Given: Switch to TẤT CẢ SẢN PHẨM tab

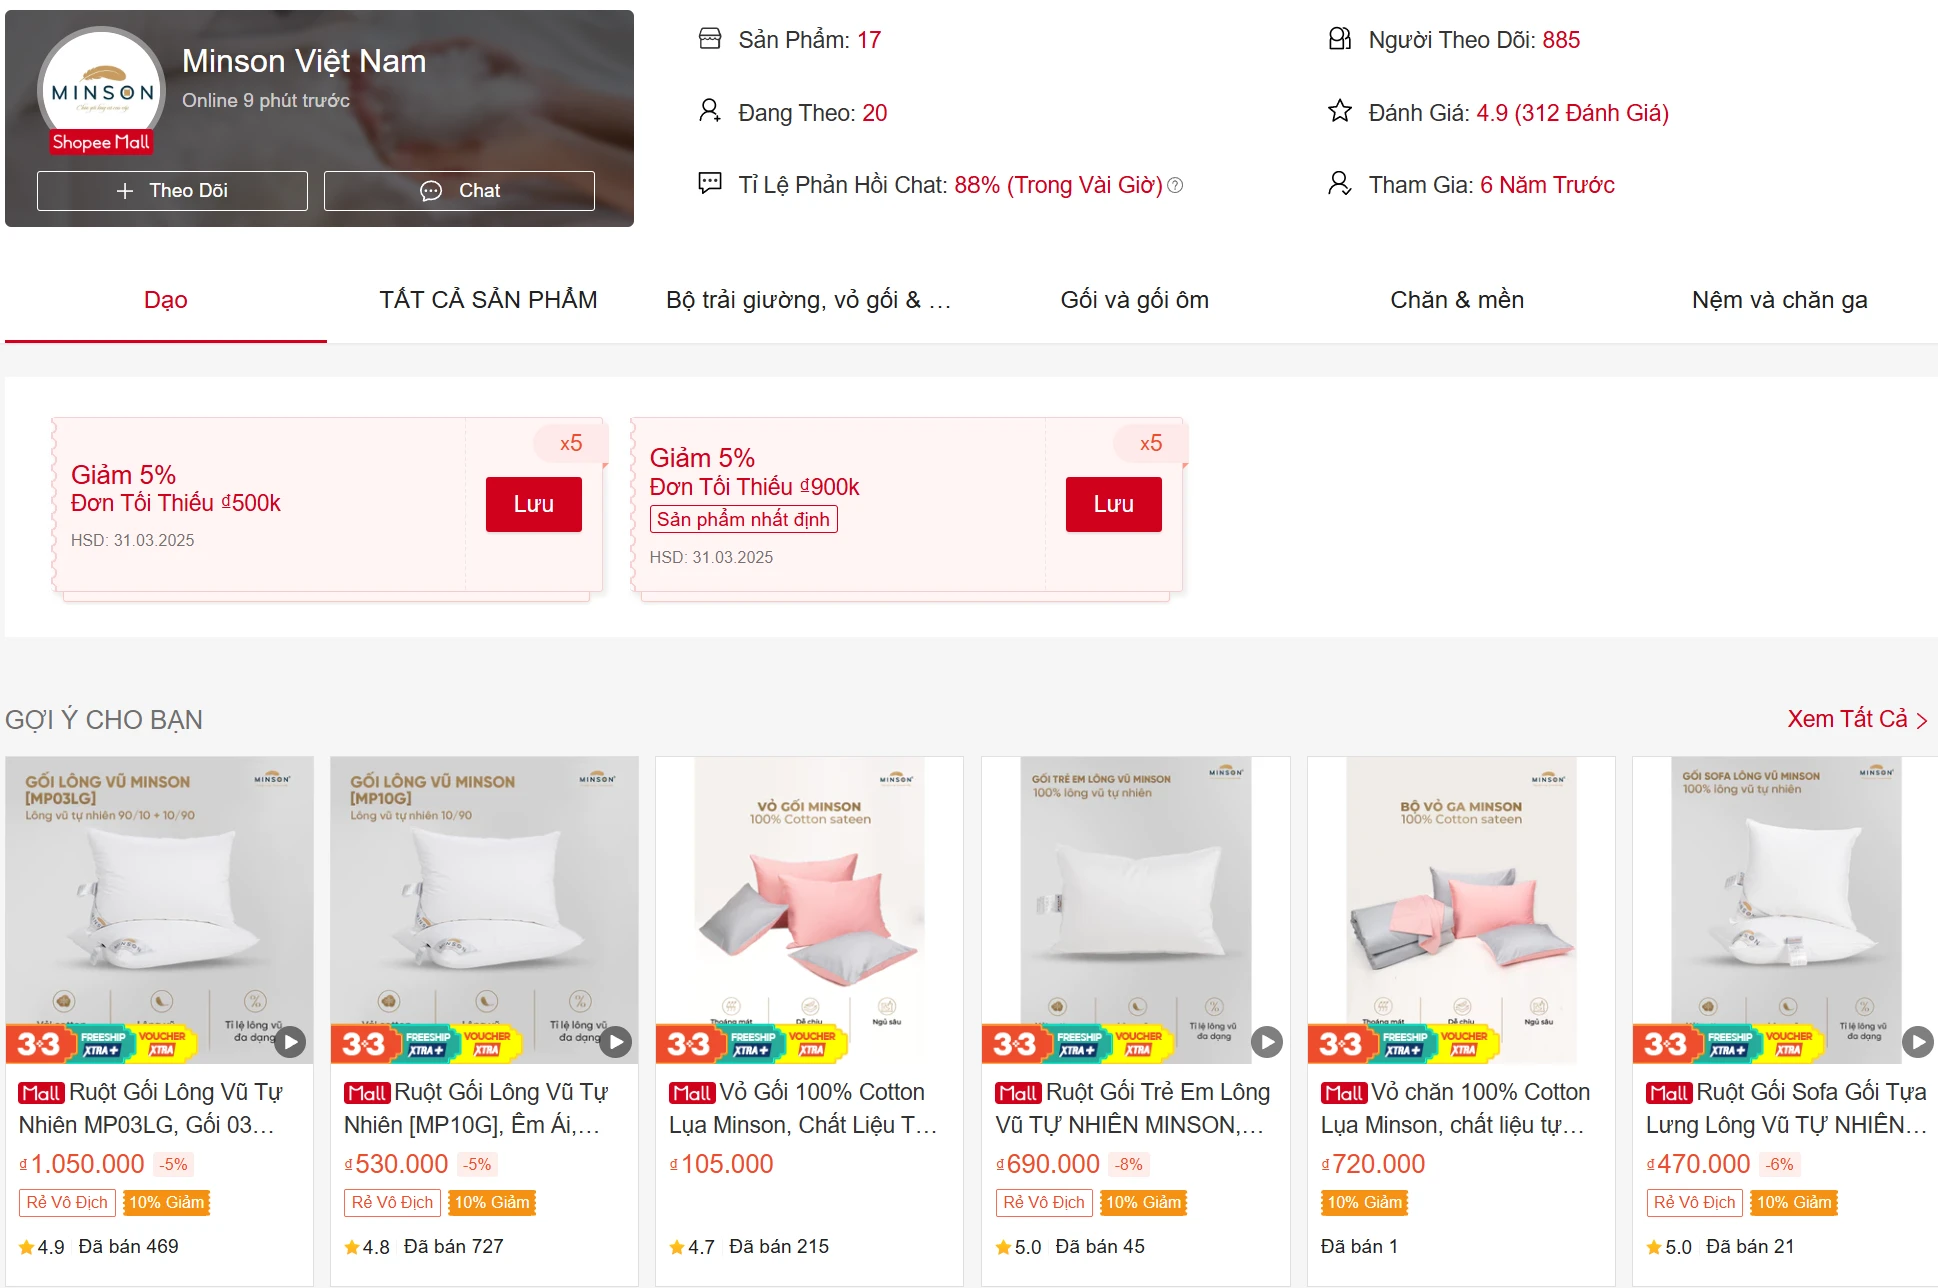Looking at the screenshot, I should (x=488, y=300).
